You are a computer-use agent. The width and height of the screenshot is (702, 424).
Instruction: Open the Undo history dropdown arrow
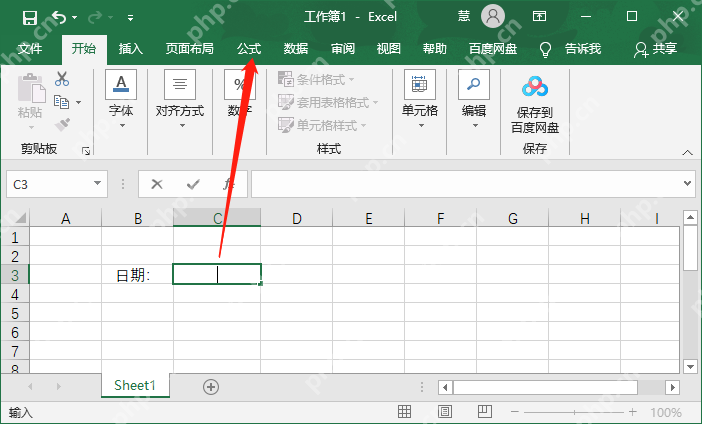[x=75, y=18]
